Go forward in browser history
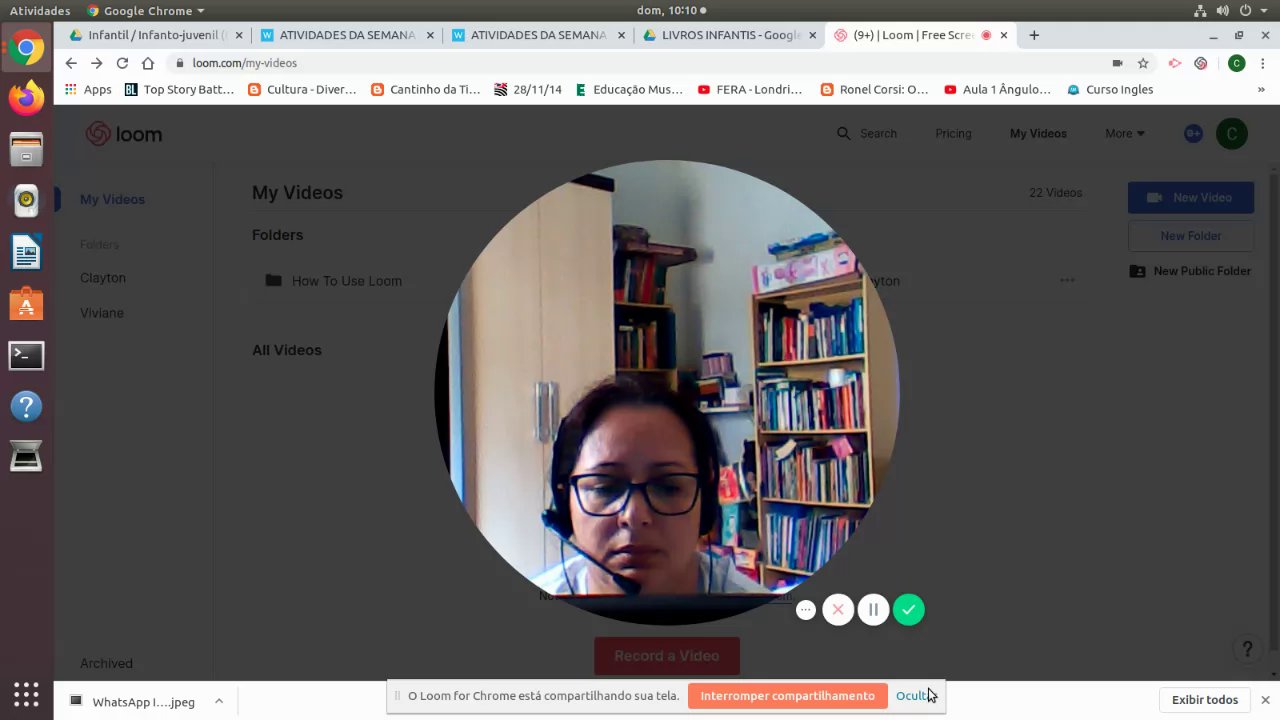The image size is (1280, 720). tap(96, 63)
